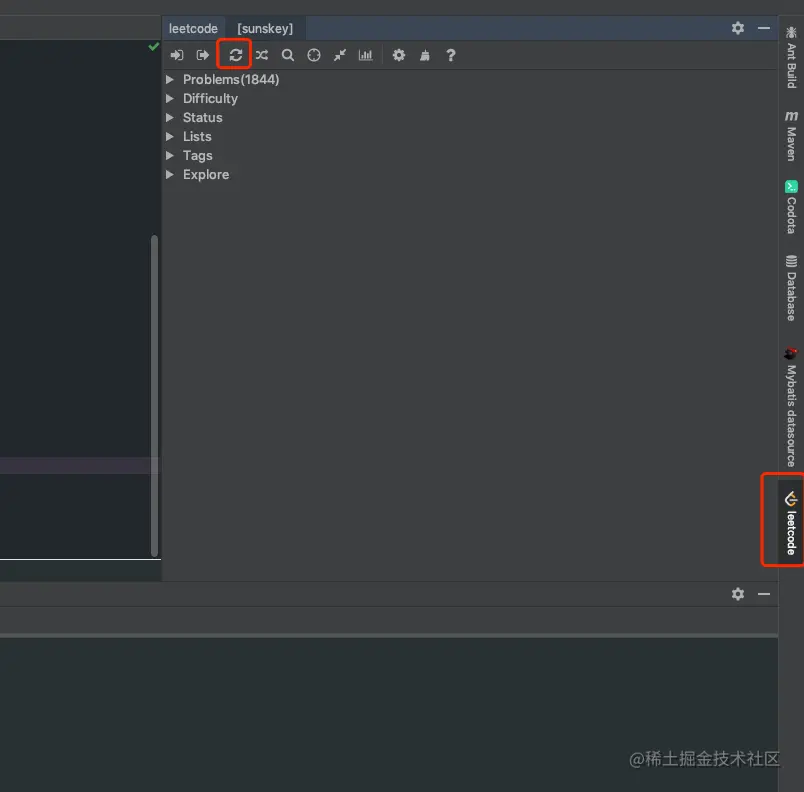804x792 pixels.
Task: Open the progress bar-chart icon
Action: click(366, 55)
